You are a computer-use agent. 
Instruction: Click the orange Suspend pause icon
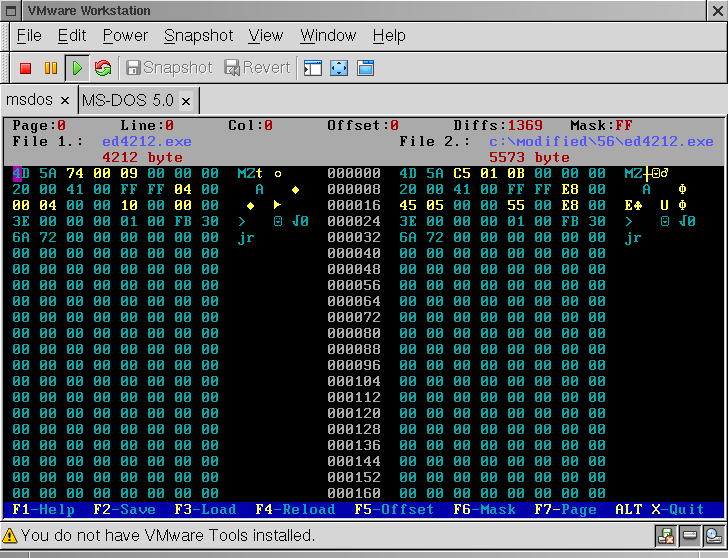tap(51, 68)
